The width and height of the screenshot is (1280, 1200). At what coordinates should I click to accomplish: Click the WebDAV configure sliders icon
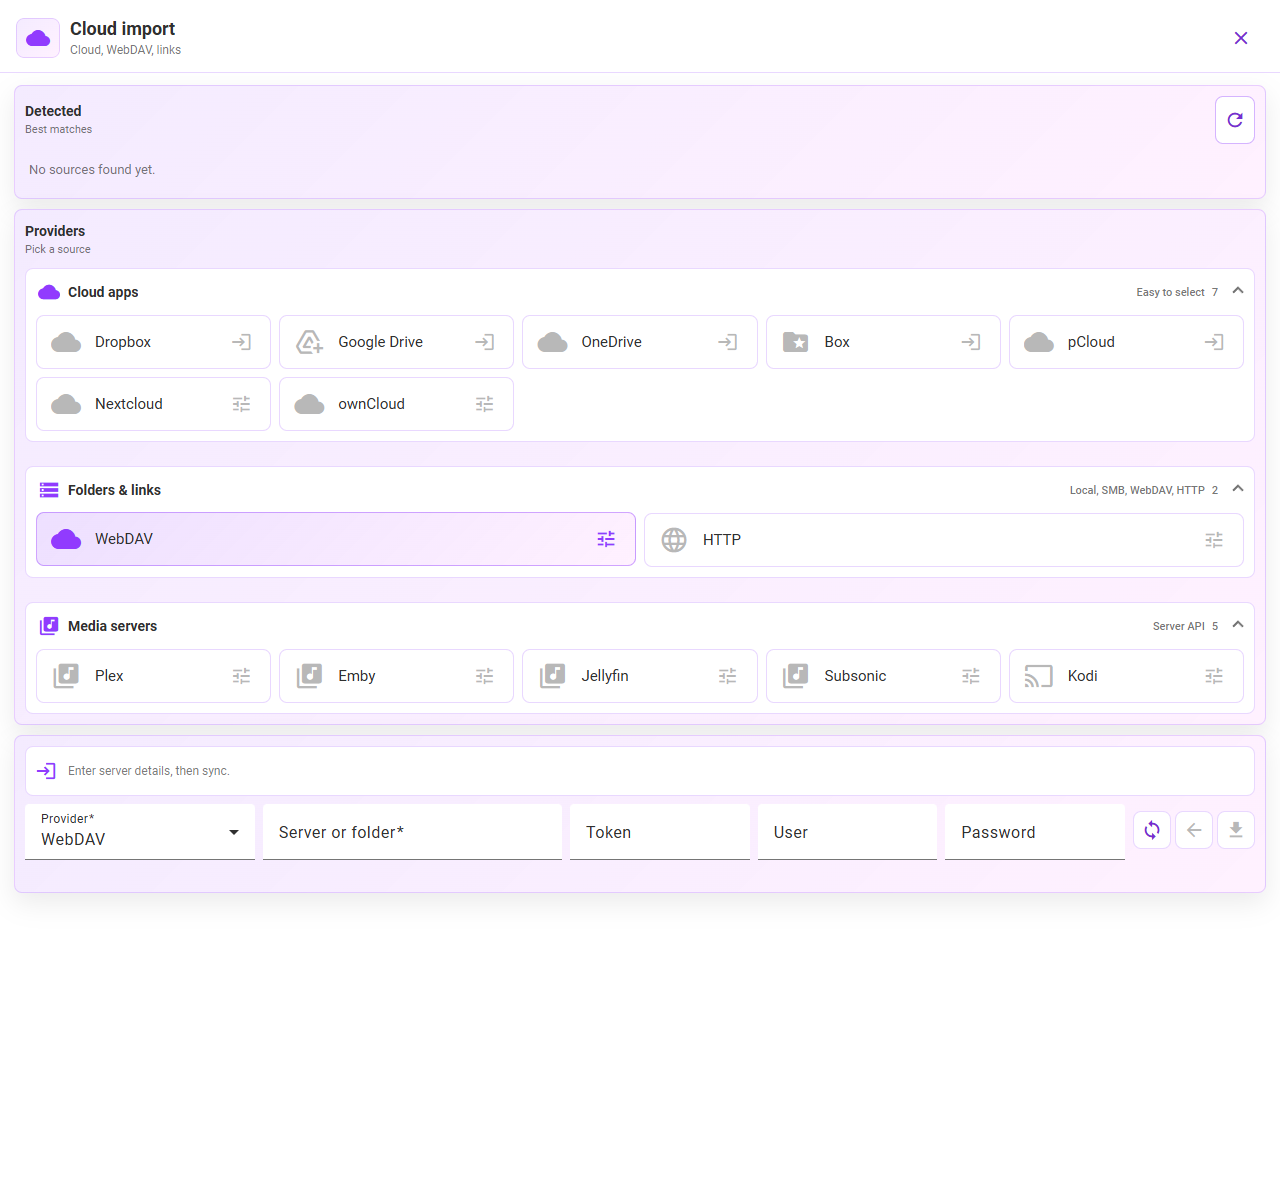pos(606,539)
